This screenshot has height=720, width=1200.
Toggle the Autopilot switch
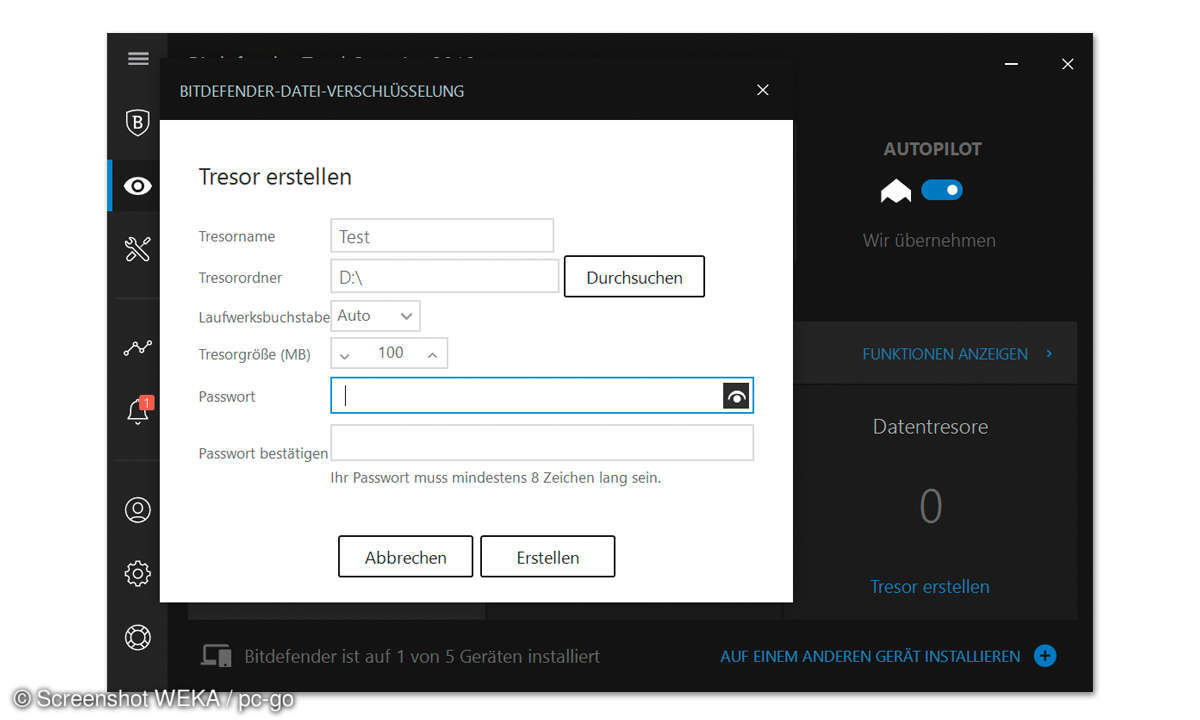tap(942, 190)
